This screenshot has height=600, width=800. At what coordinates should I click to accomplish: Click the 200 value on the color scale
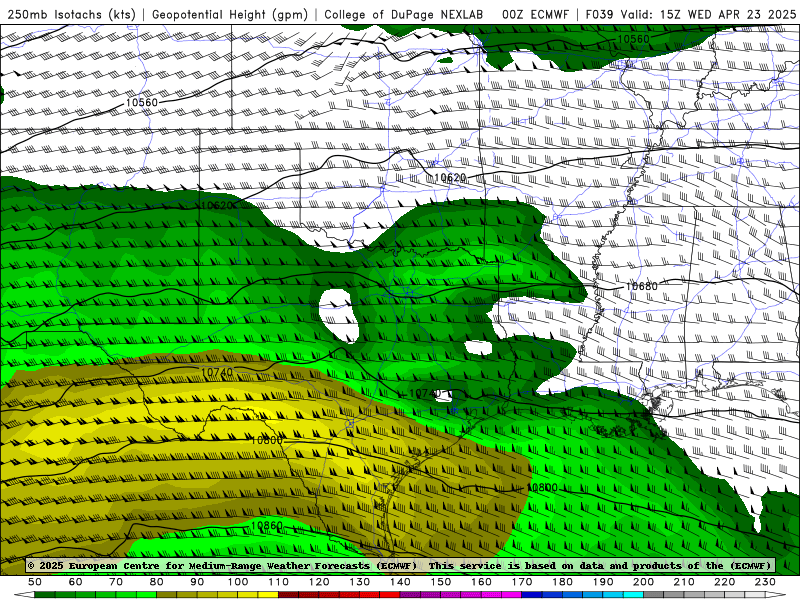click(643, 582)
